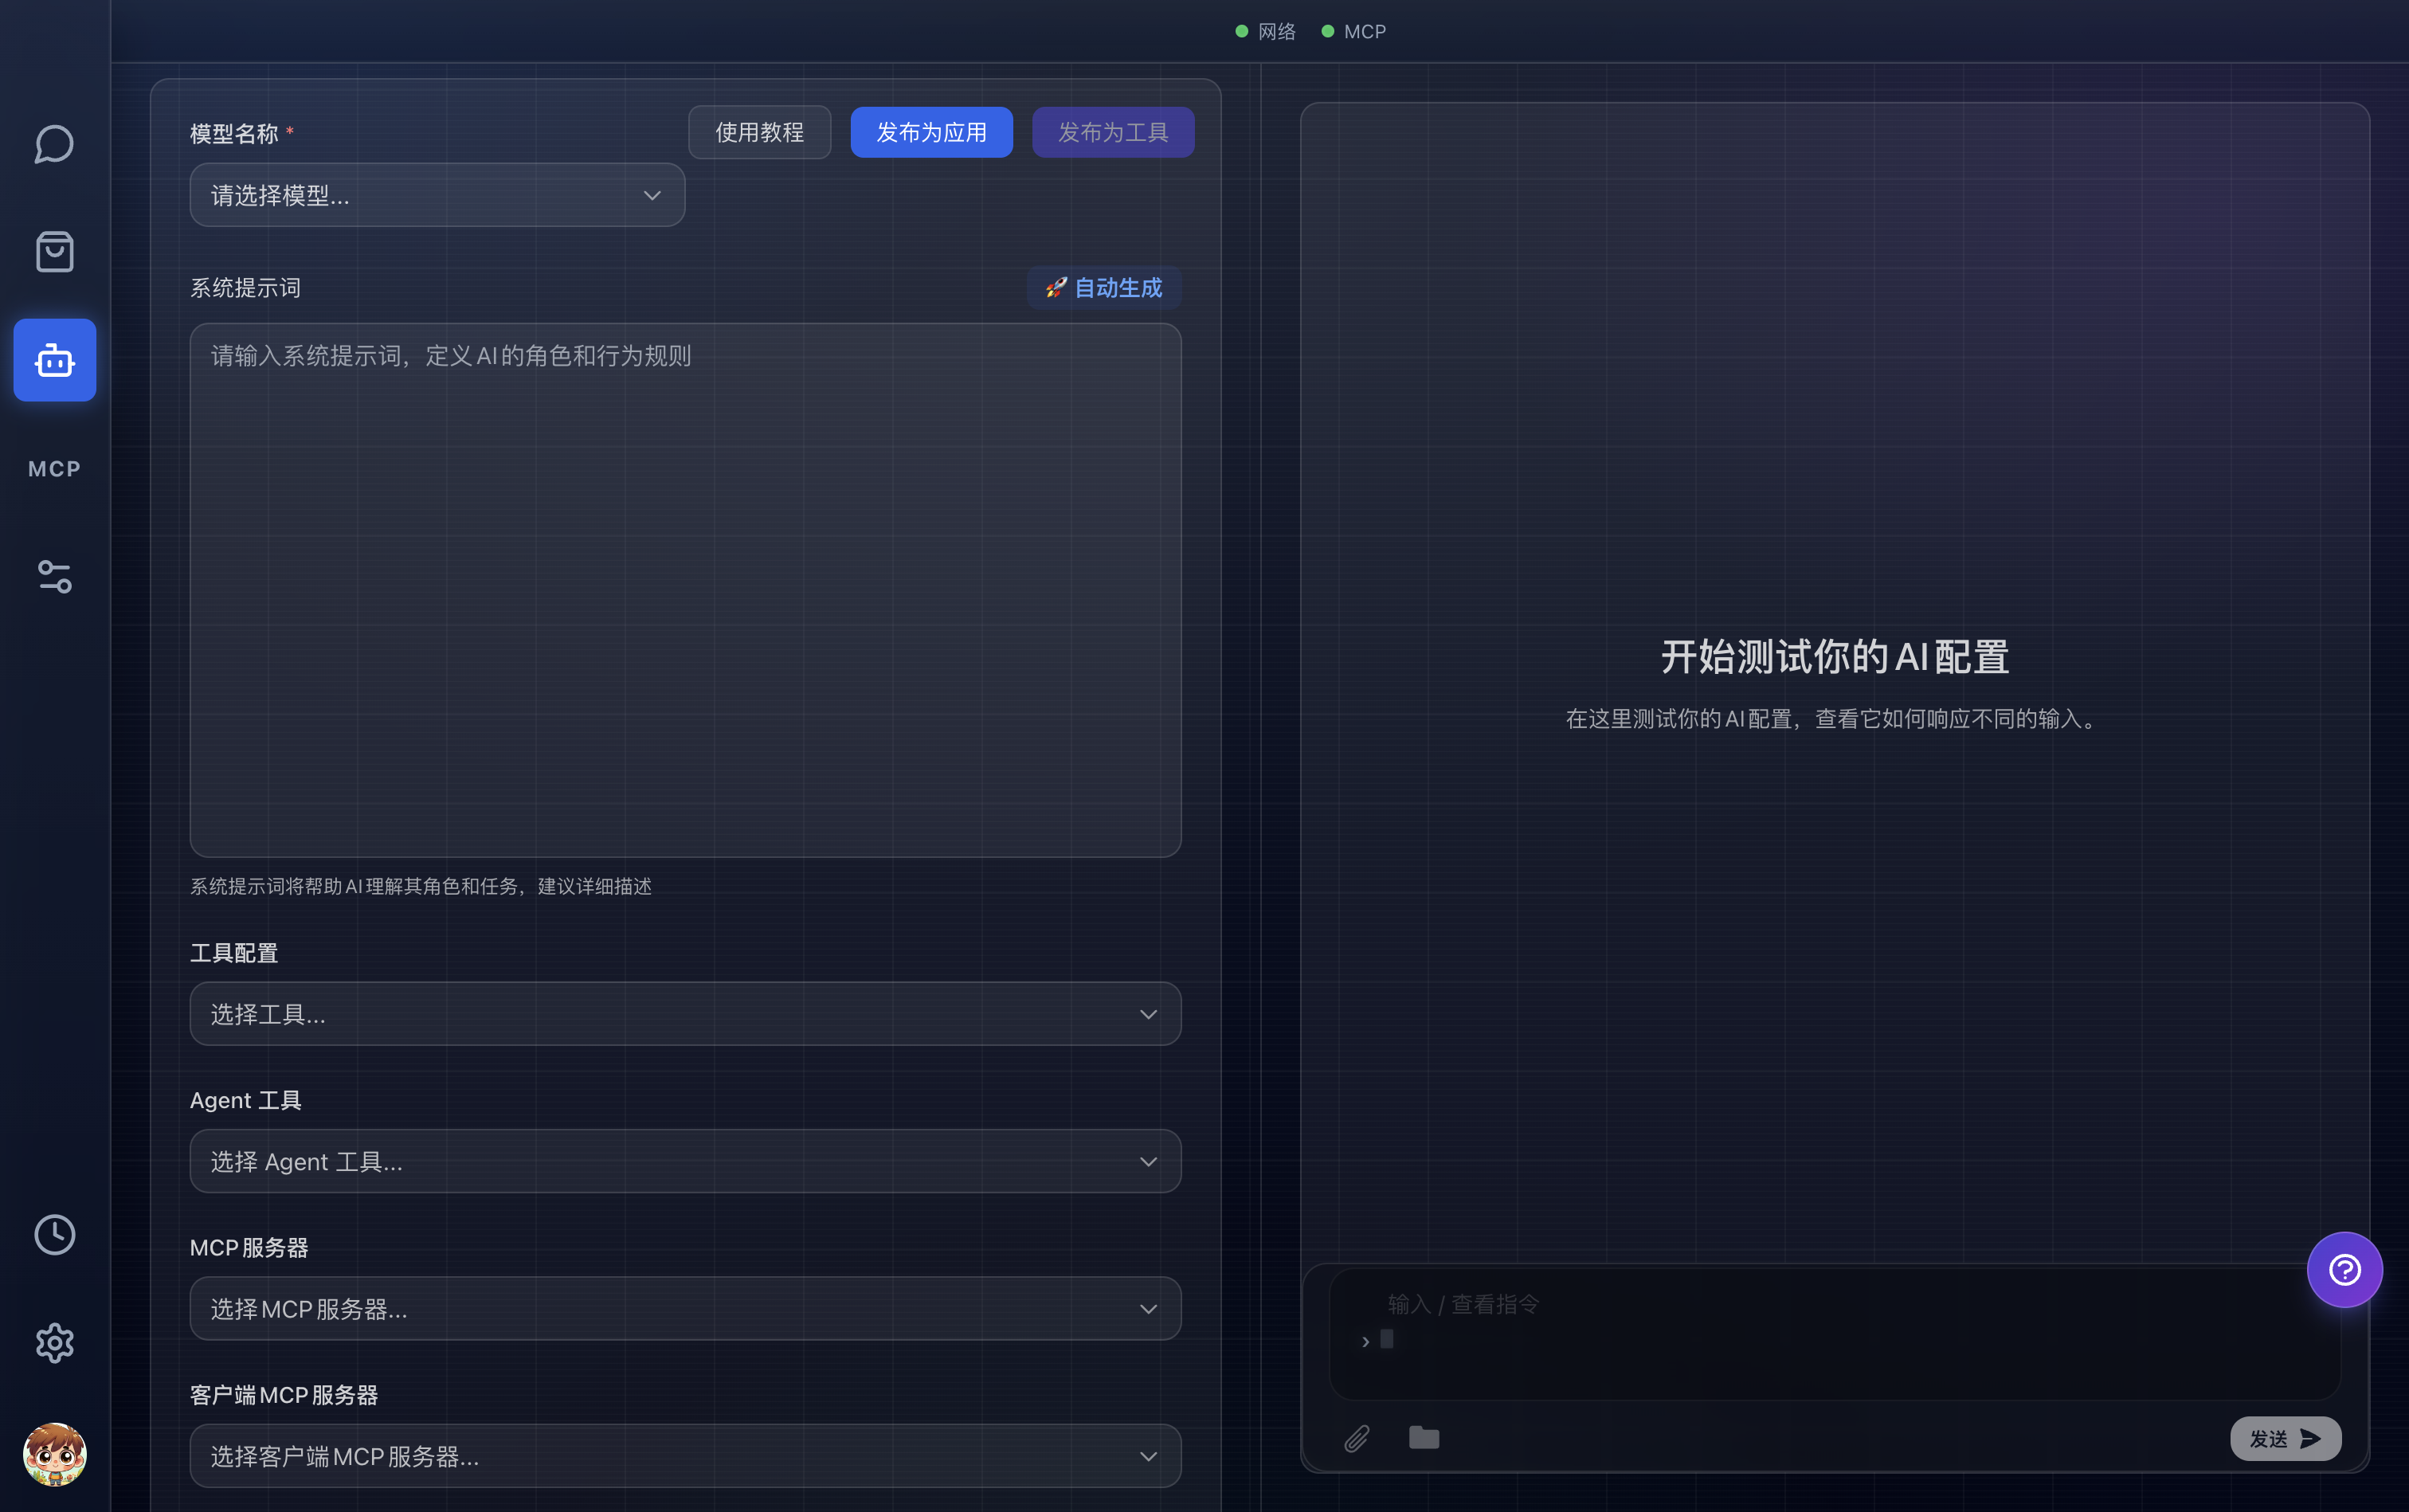Click into the 系统提示词 text area

tap(685, 590)
